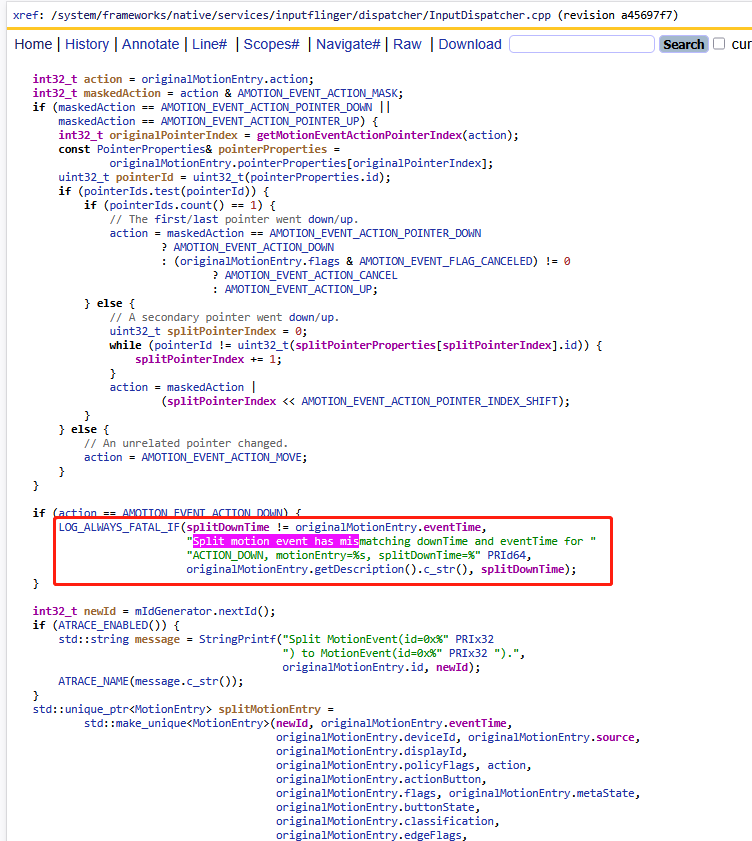This screenshot has width=752, height=841.
Task: Click originalPointerIndex variable declaration
Action: click(x=174, y=135)
